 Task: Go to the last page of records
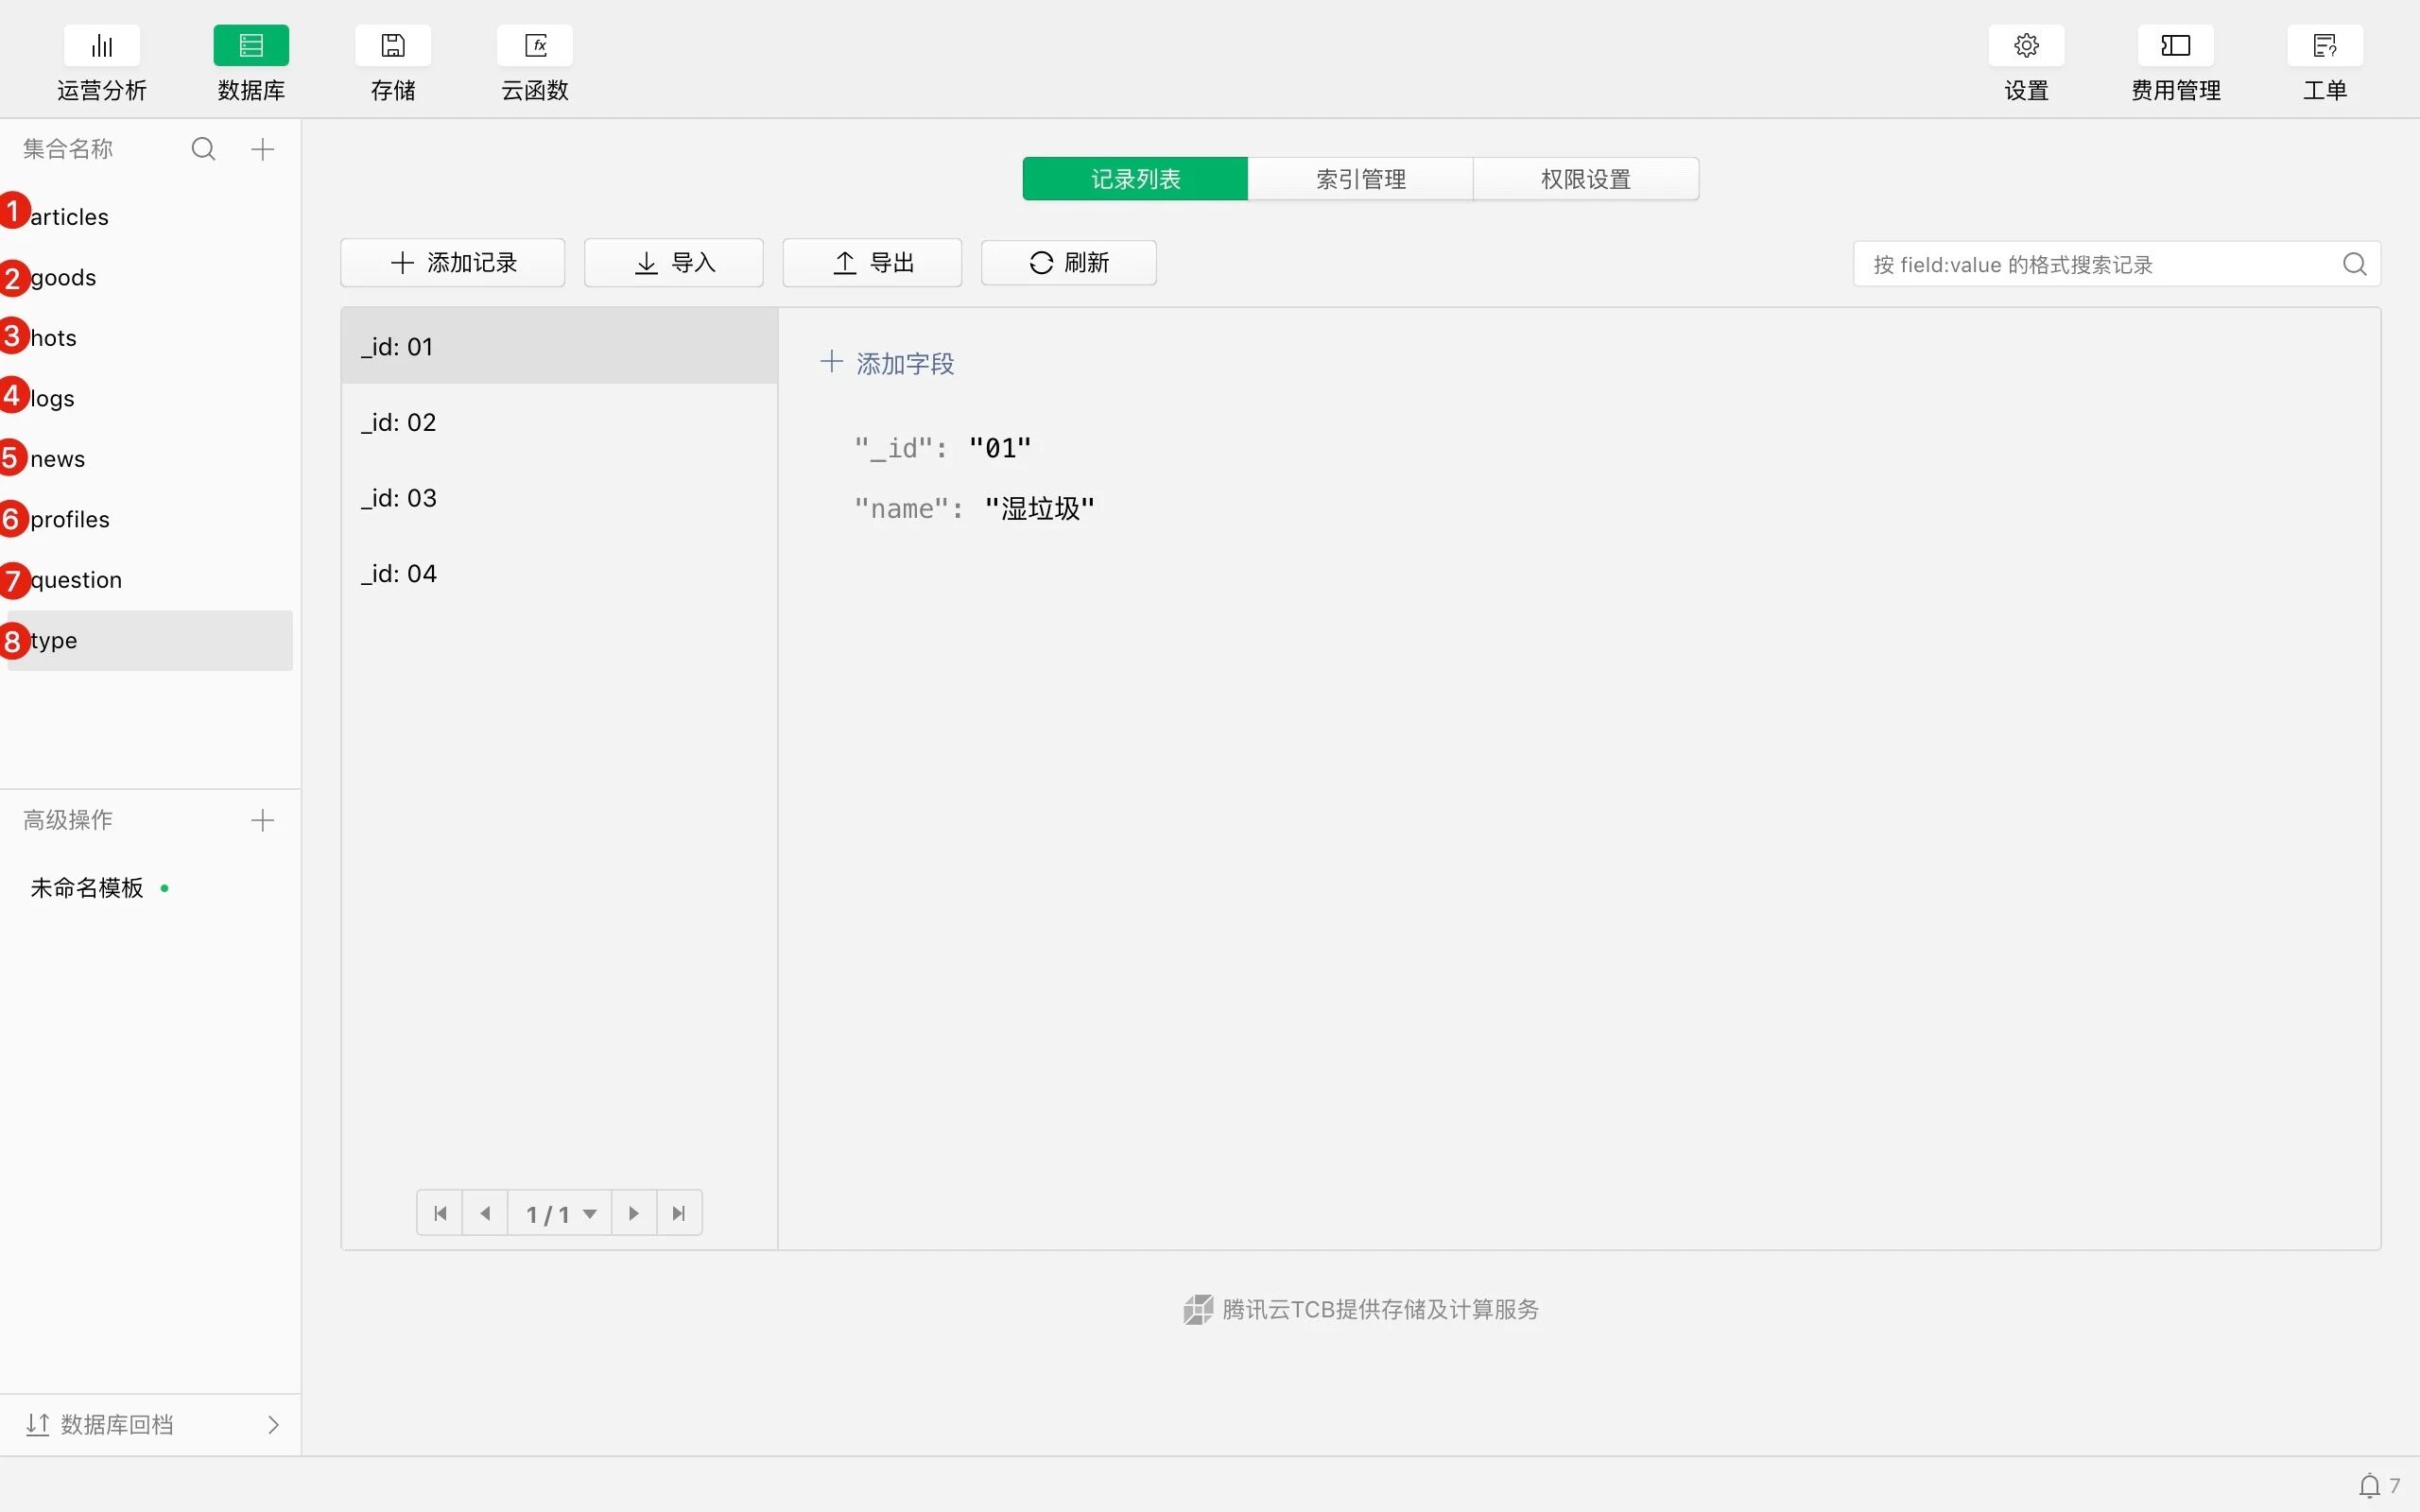pos(679,1213)
